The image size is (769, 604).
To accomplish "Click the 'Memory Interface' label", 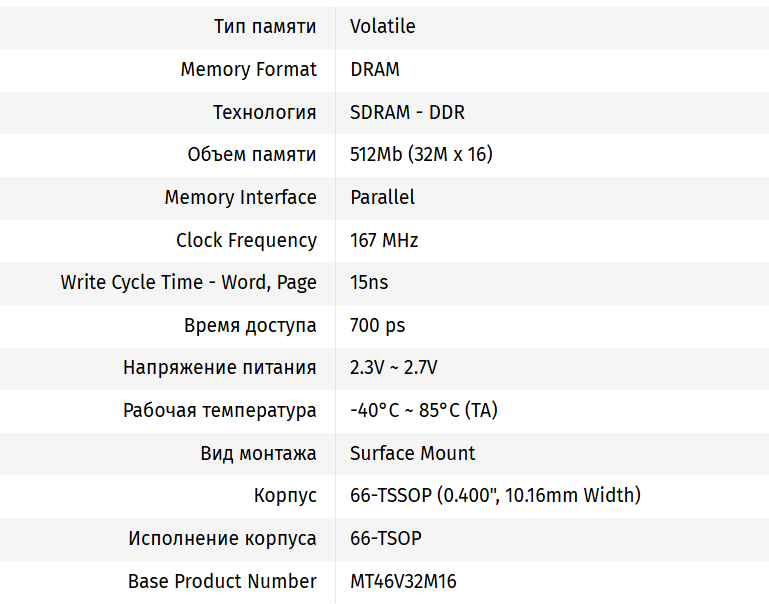I will pos(240,197).
